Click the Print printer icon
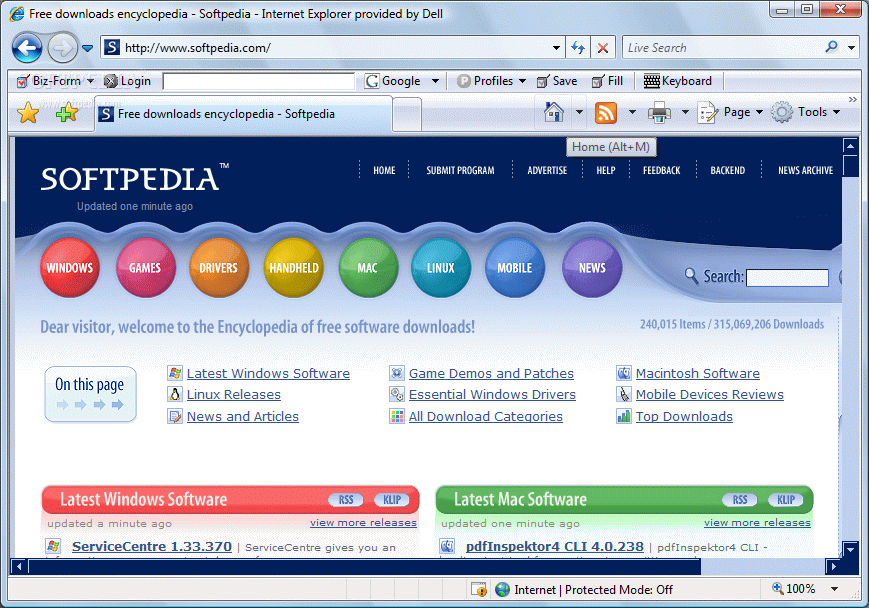Viewport: 869px width, 608px height. [x=660, y=113]
